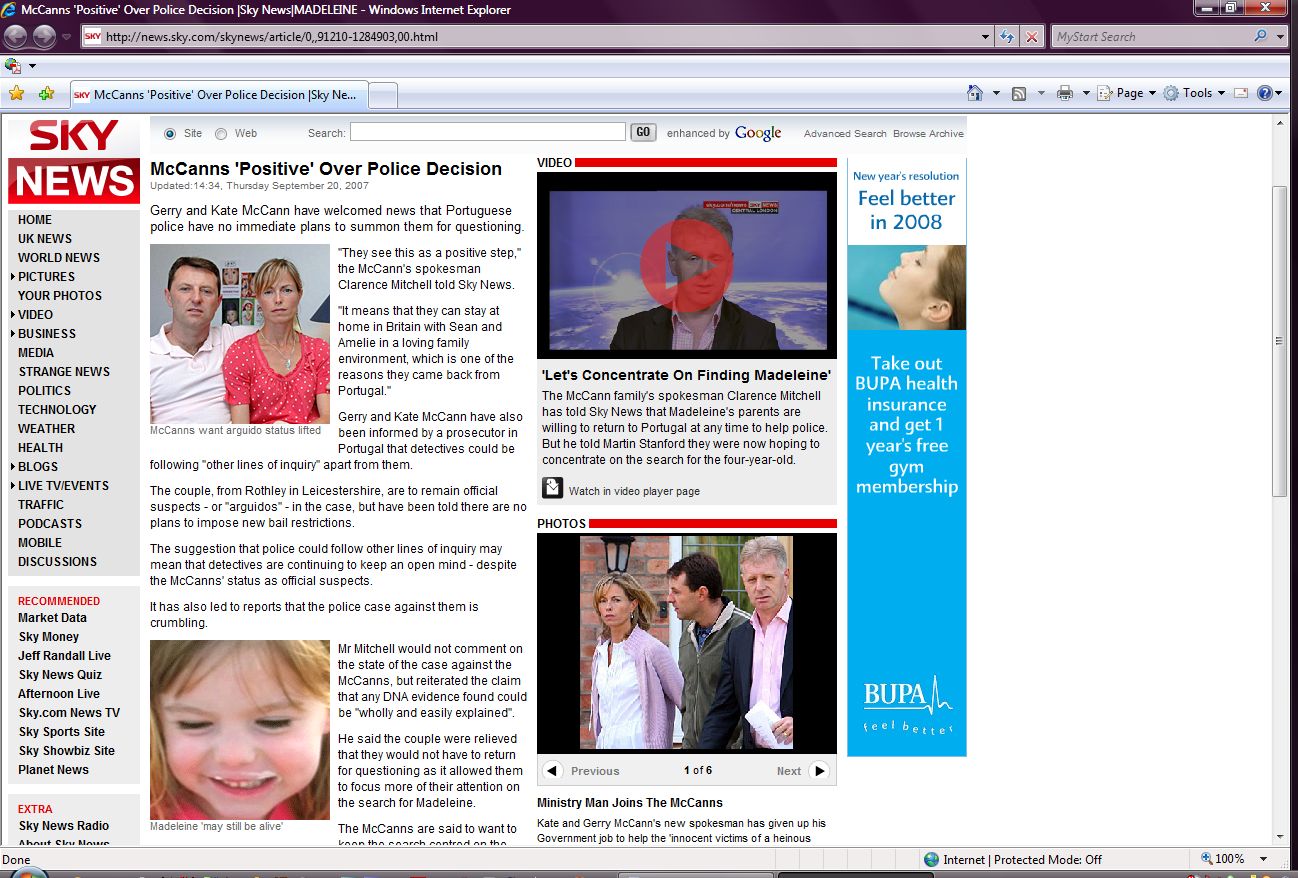Click the Print icon
This screenshot has width=1298, height=878.
(x=1065, y=93)
